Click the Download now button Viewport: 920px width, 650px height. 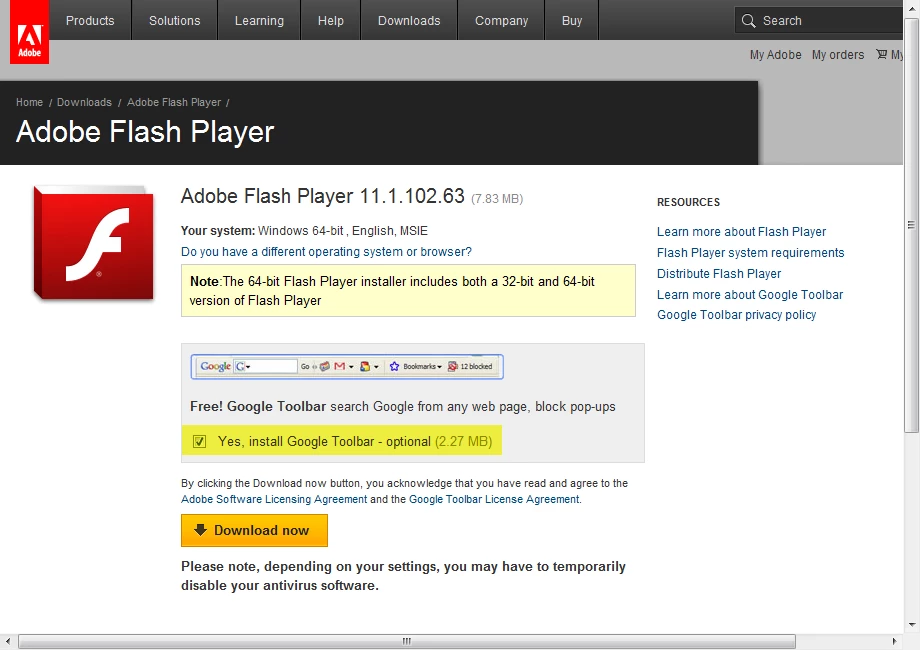(x=254, y=530)
